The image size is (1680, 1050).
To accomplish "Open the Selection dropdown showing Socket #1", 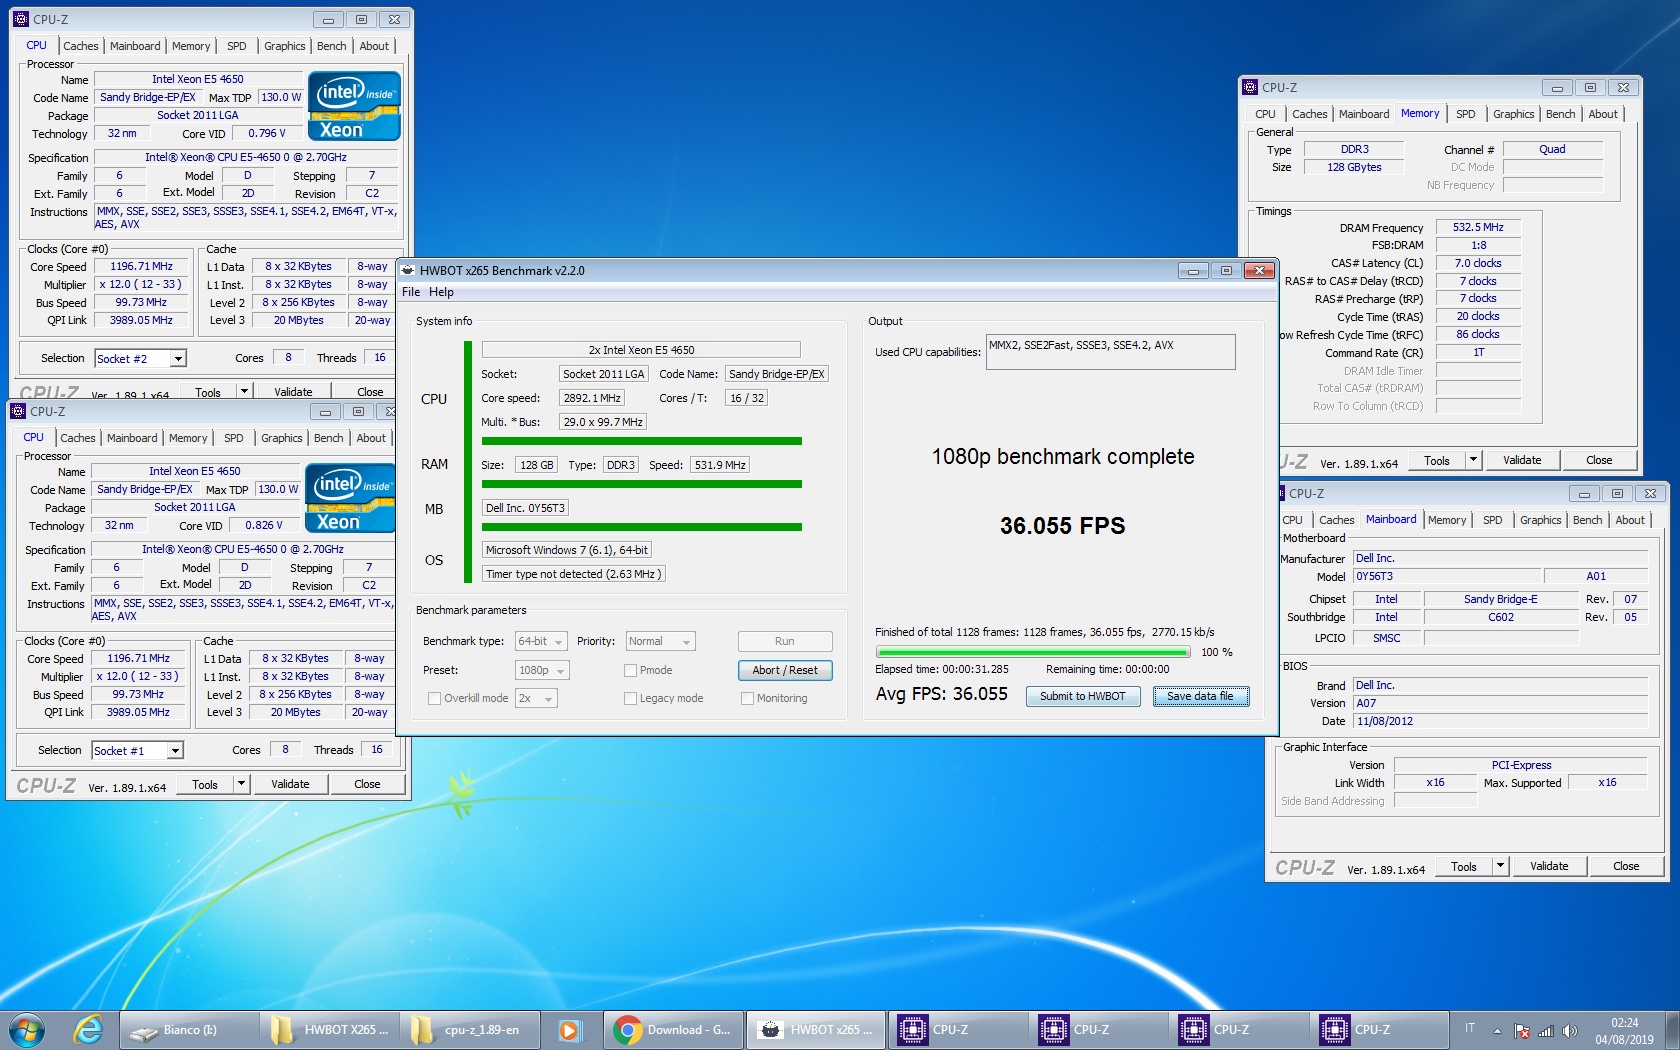I will pos(137,750).
